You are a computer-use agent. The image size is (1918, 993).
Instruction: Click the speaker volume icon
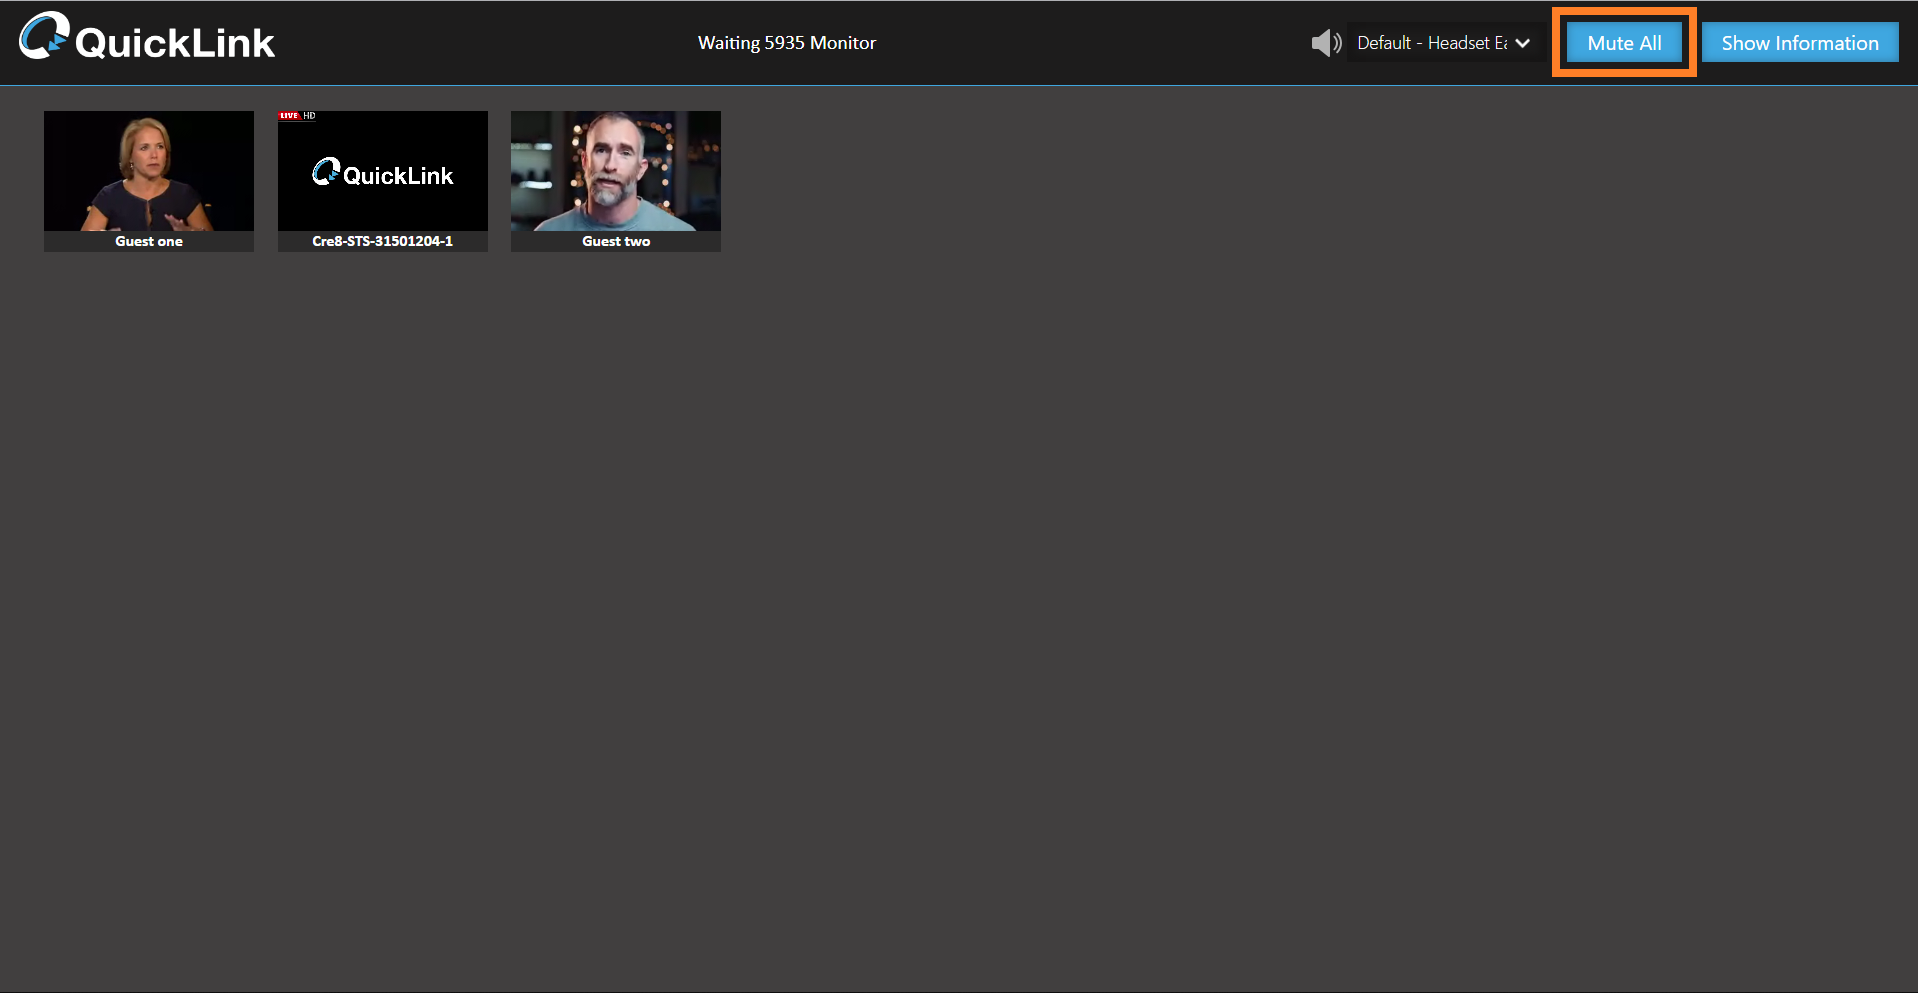pyautogui.click(x=1325, y=43)
